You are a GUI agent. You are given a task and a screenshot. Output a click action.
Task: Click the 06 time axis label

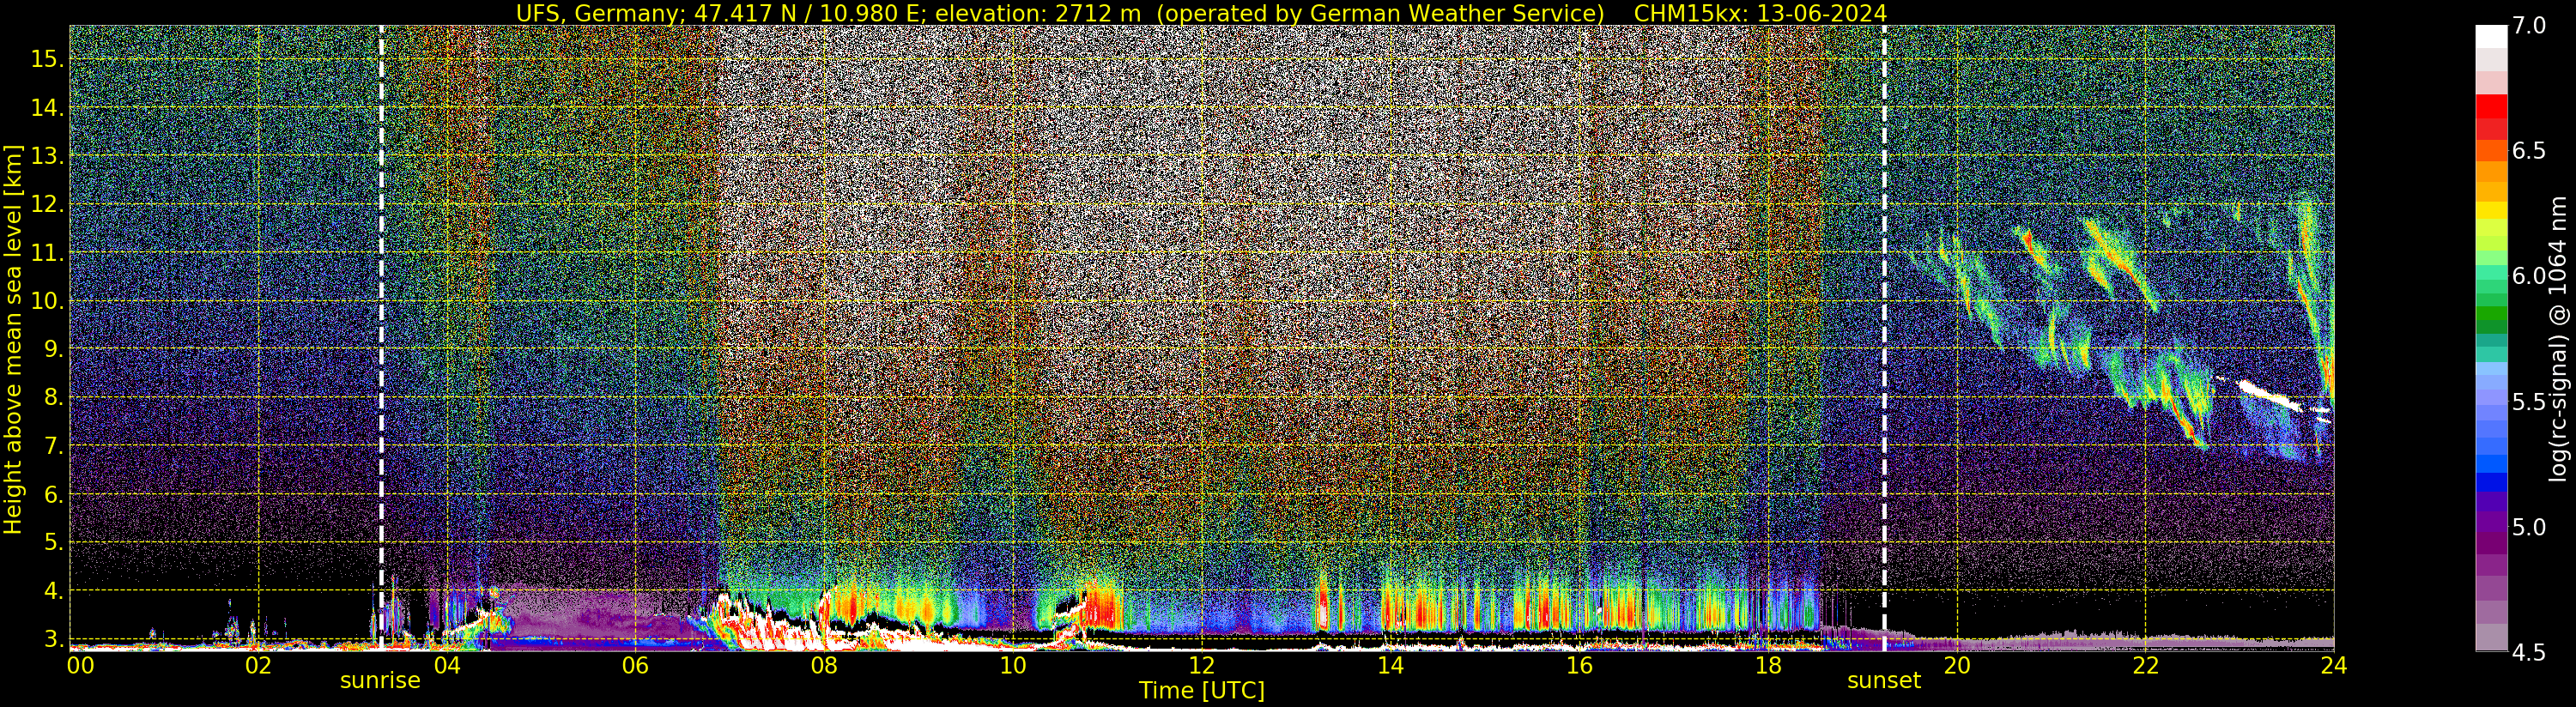(635, 666)
